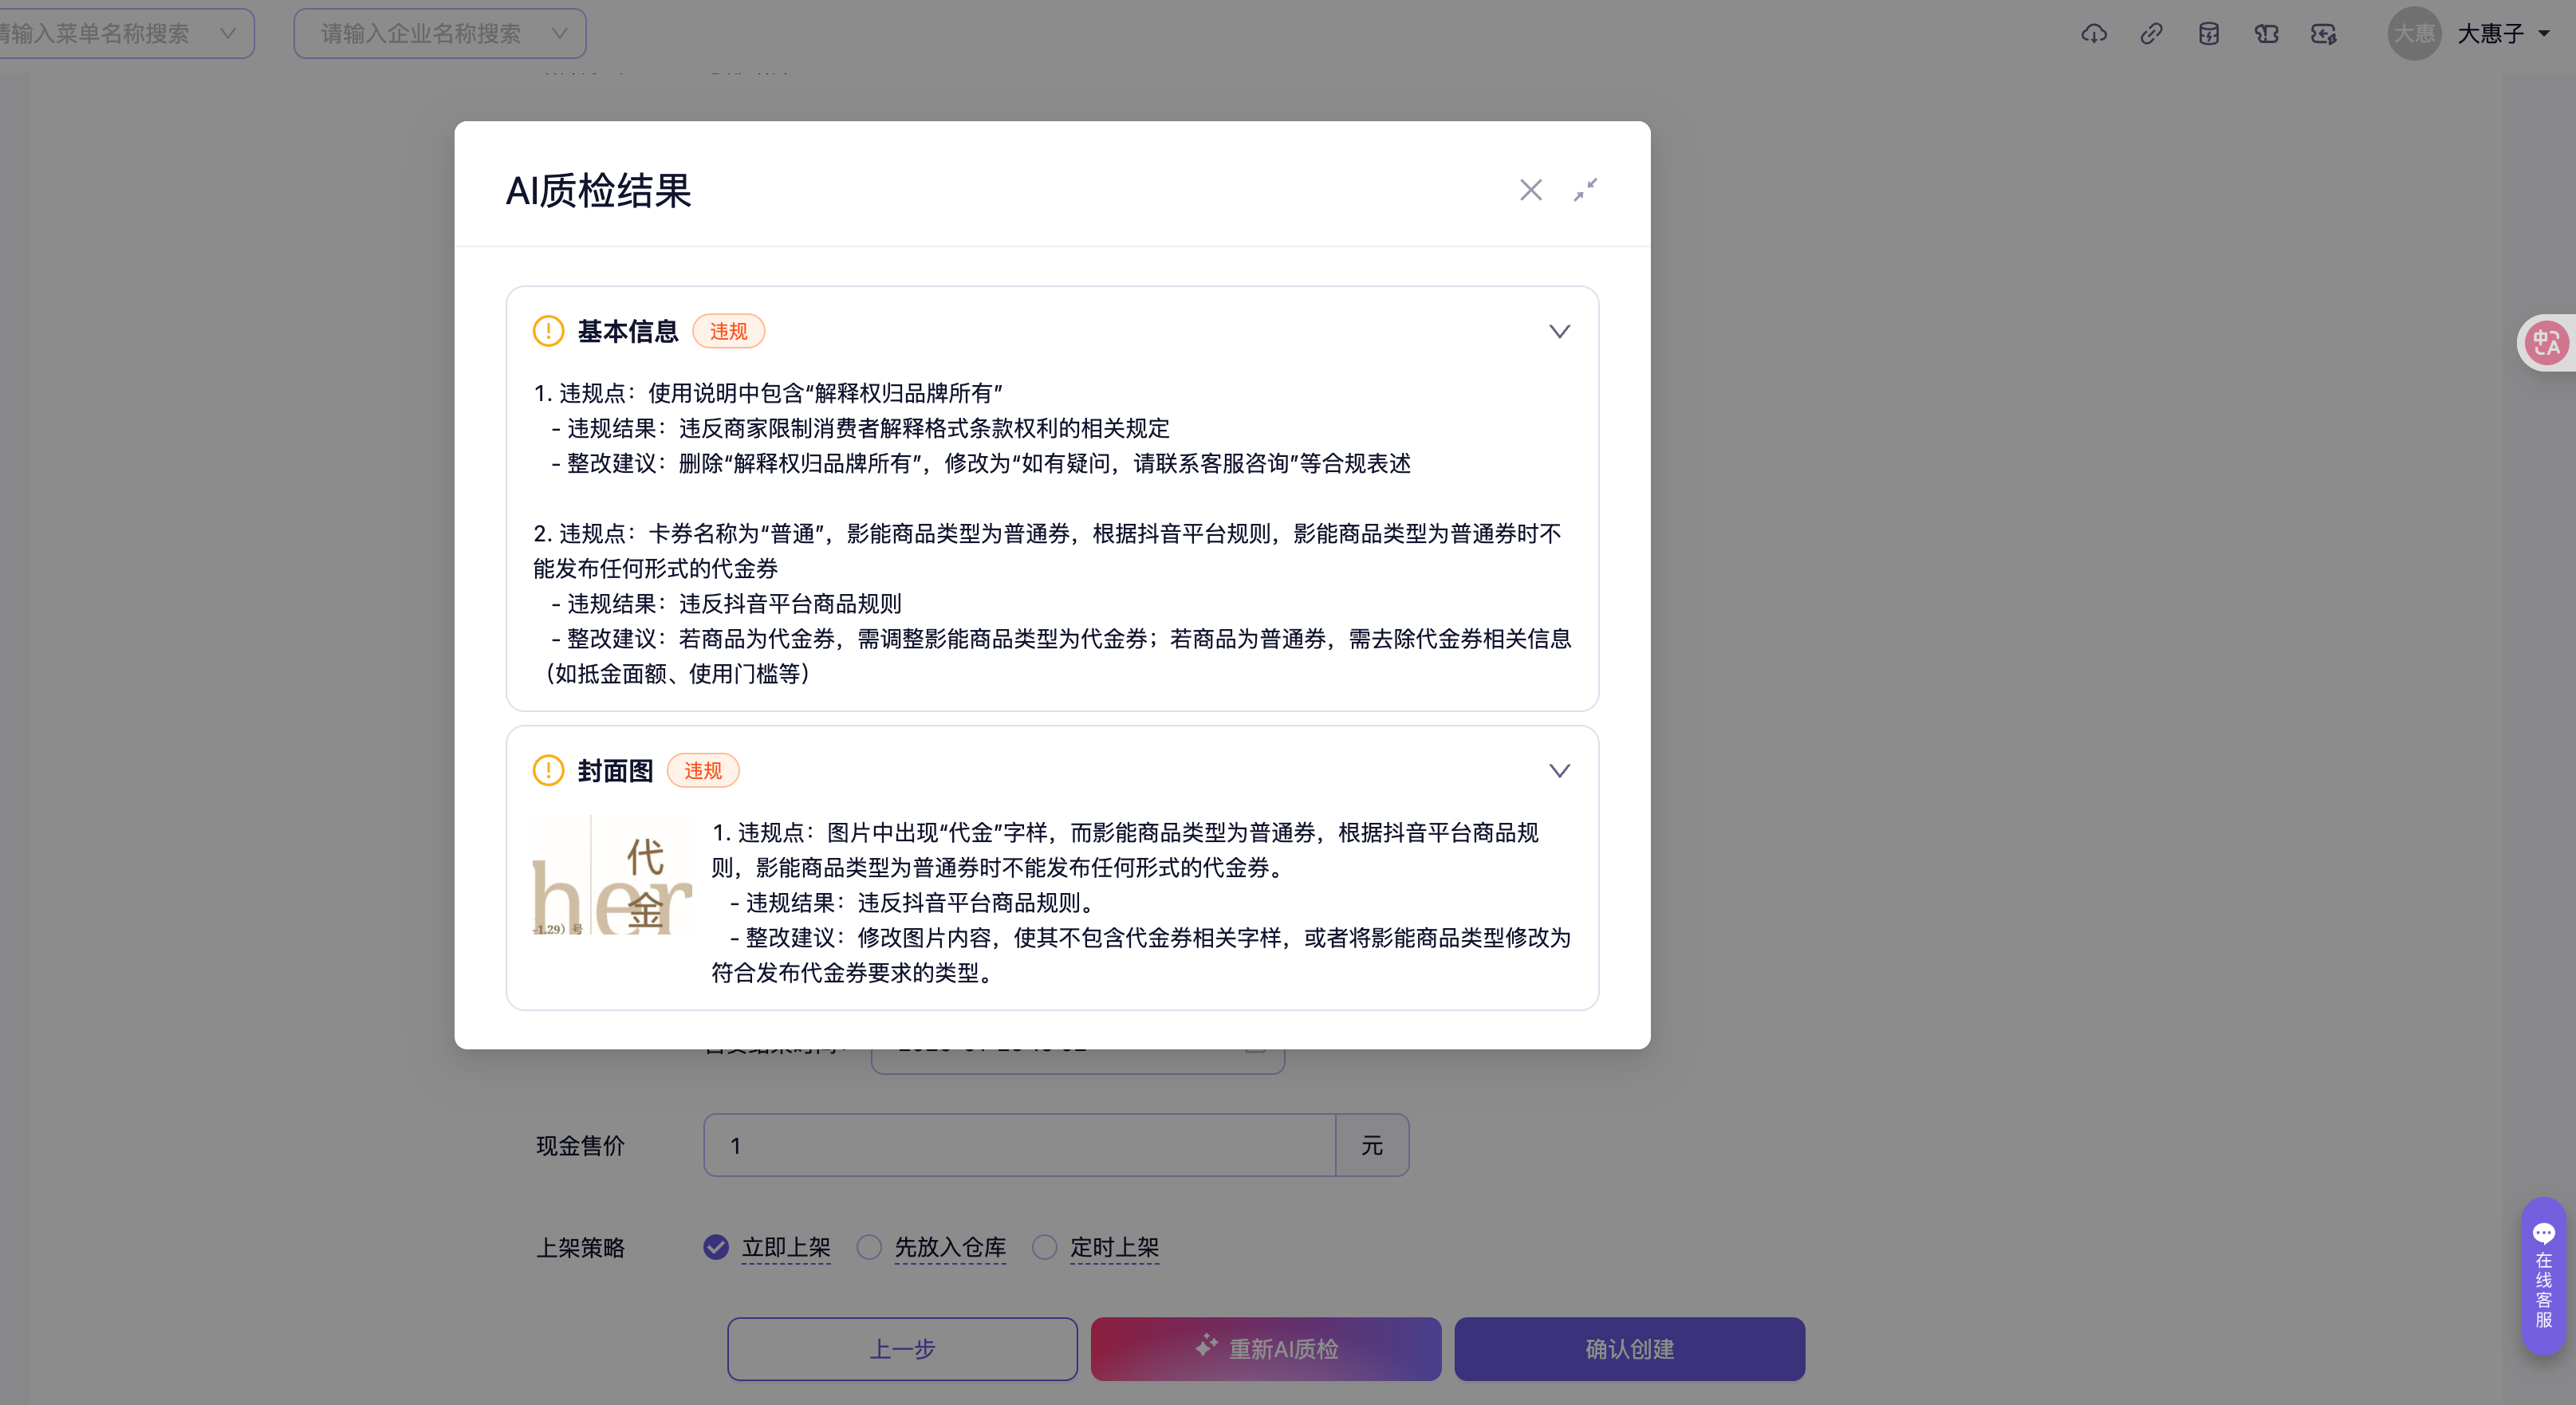
Task: Collapse the 基本信息 section chevron
Action: point(1559,331)
